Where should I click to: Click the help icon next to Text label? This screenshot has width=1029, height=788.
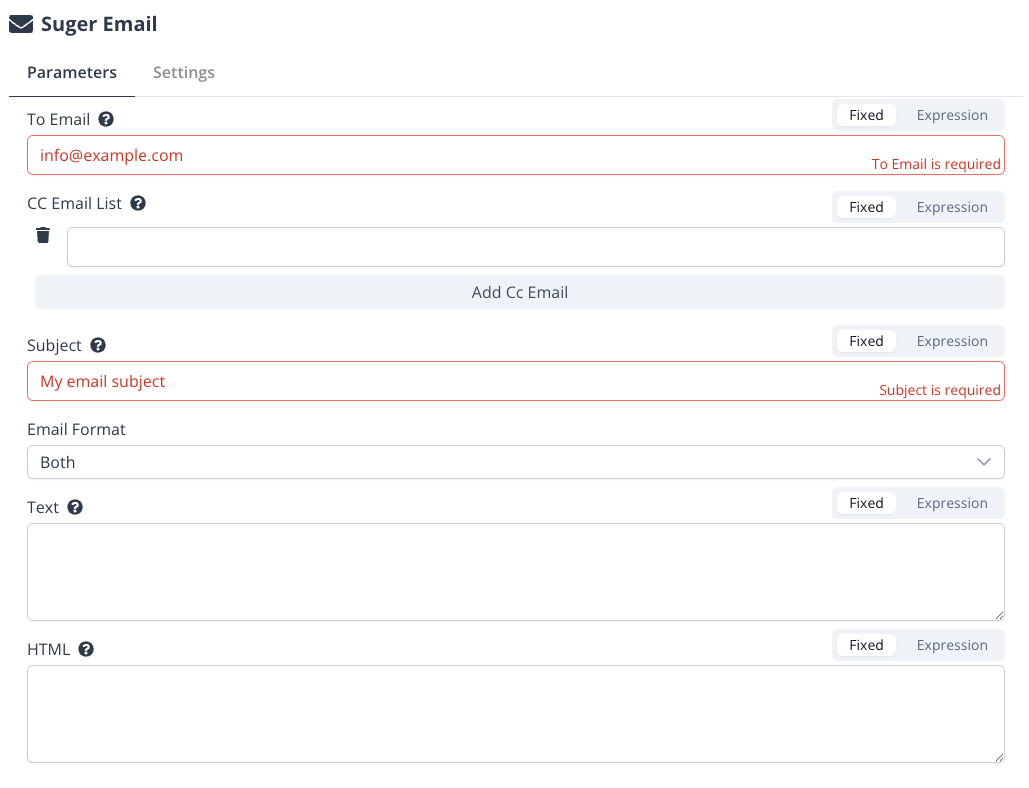tap(75, 507)
